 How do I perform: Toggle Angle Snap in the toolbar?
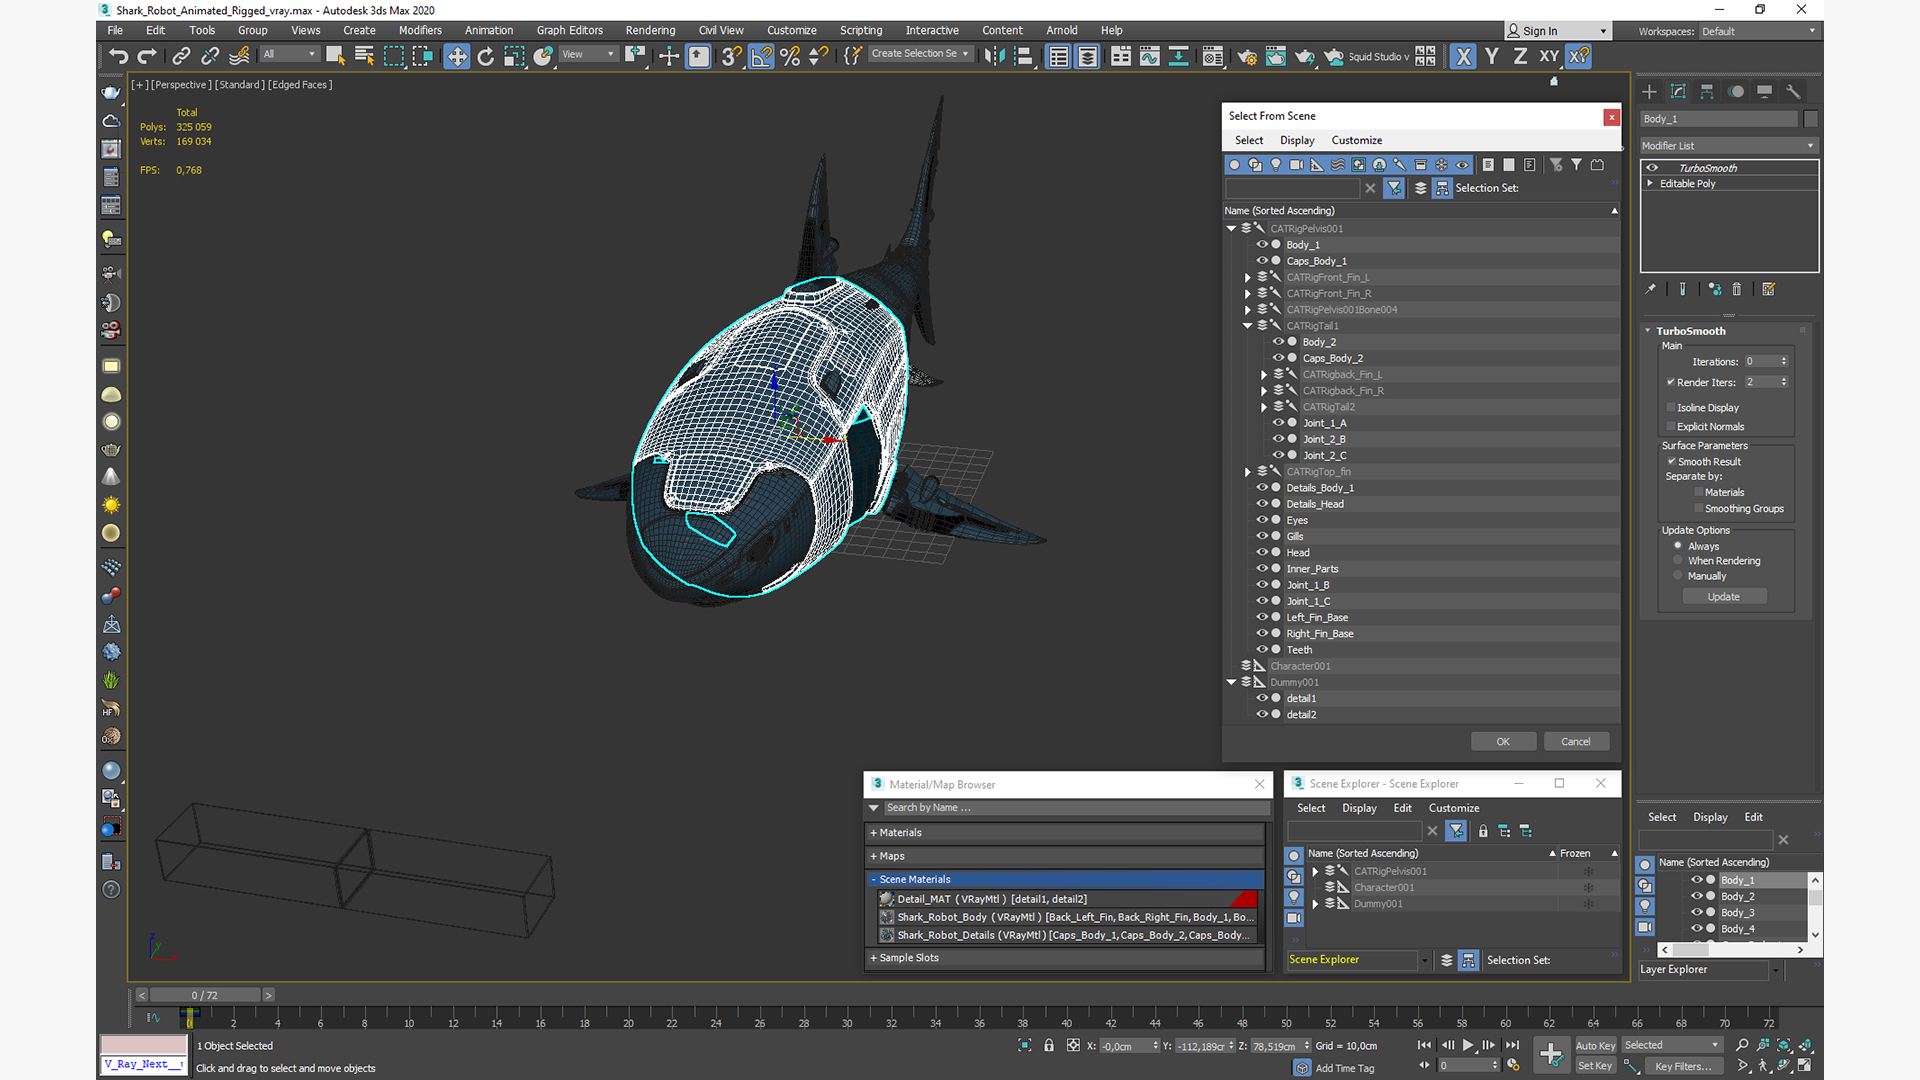[x=761, y=56]
